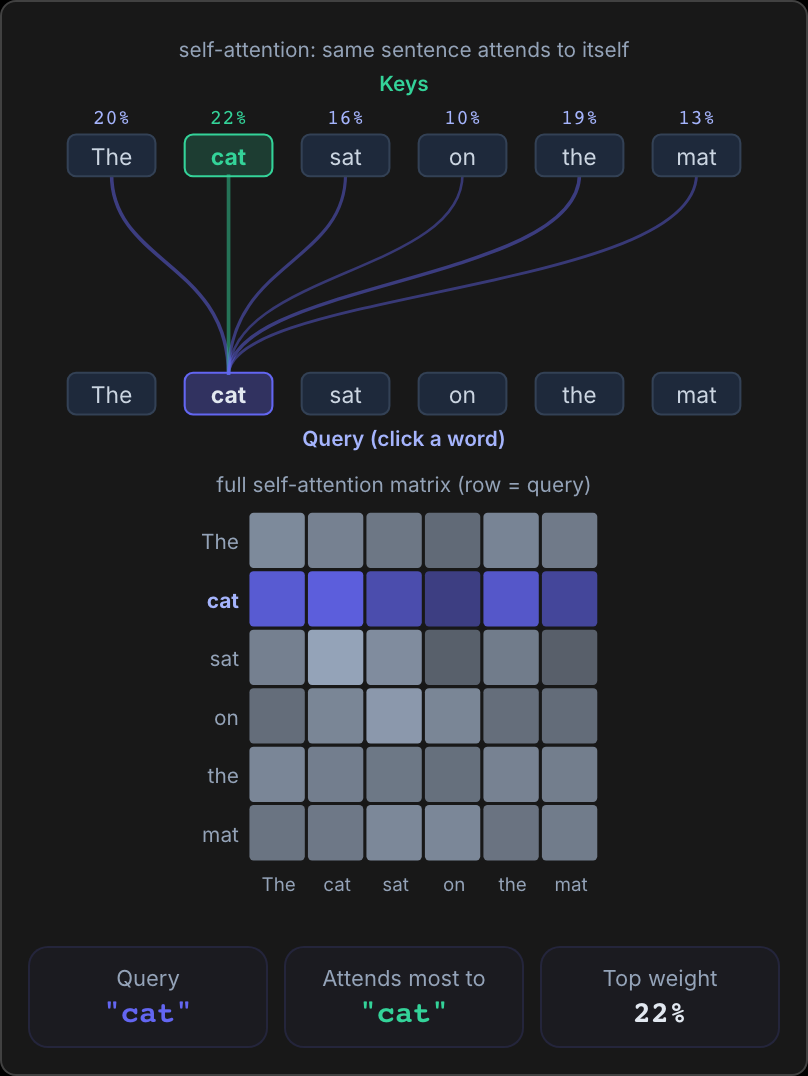Click matrix cell row sat, column on

[452, 657]
